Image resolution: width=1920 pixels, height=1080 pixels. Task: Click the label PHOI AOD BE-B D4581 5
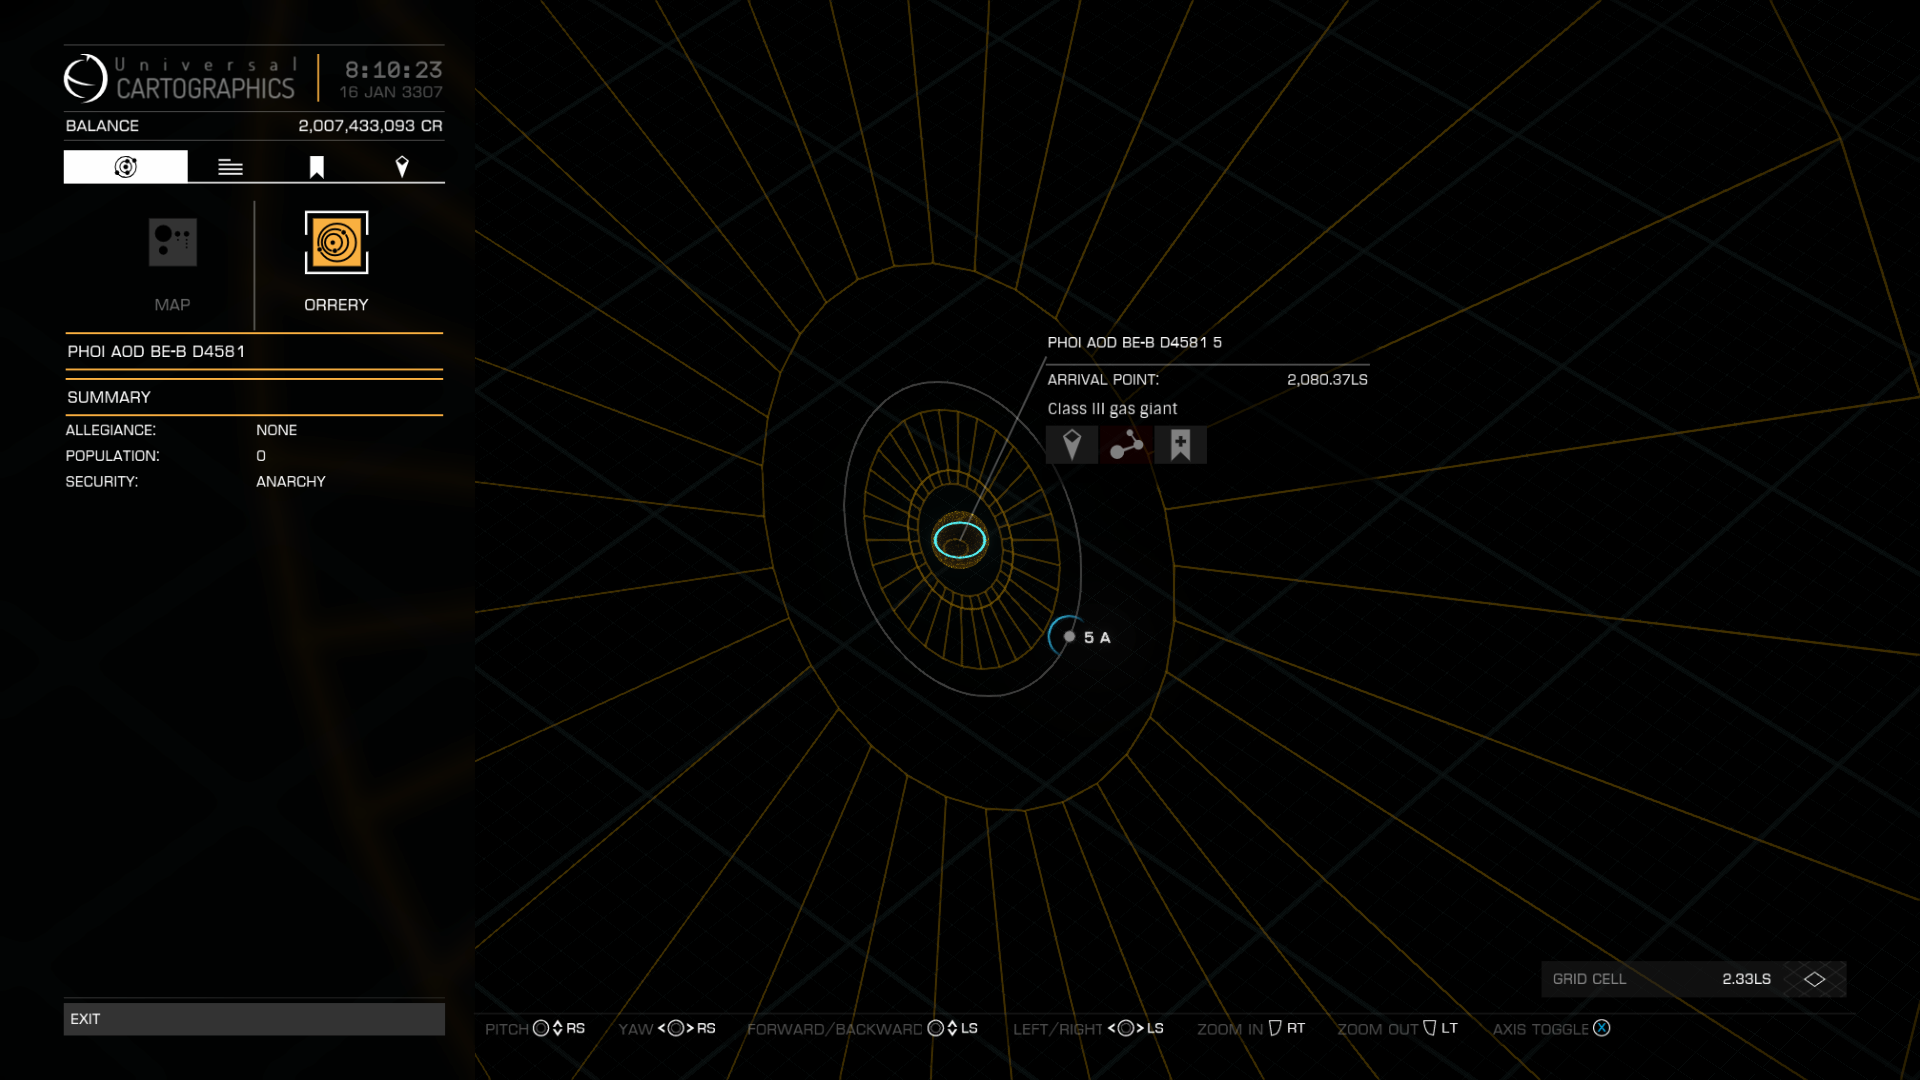click(x=1134, y=342)
